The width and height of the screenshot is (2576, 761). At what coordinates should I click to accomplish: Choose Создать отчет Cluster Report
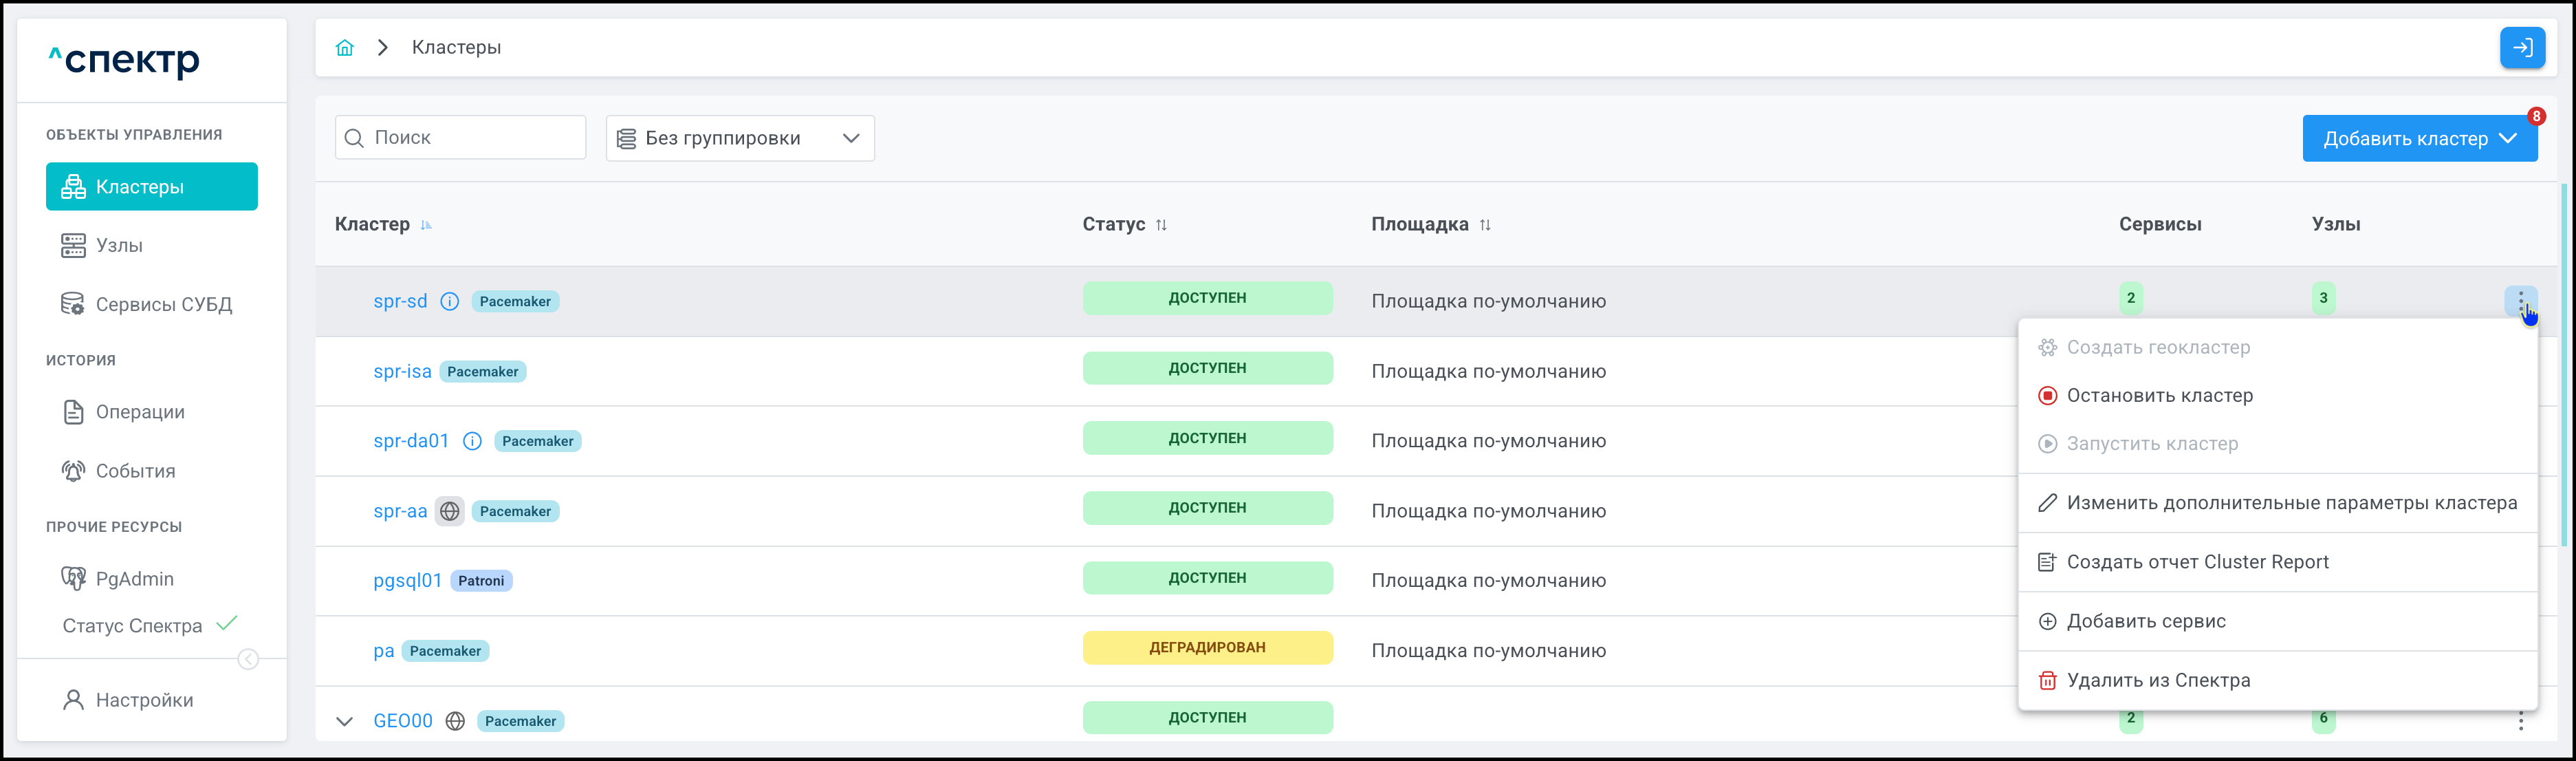[x=2197, y=562]
